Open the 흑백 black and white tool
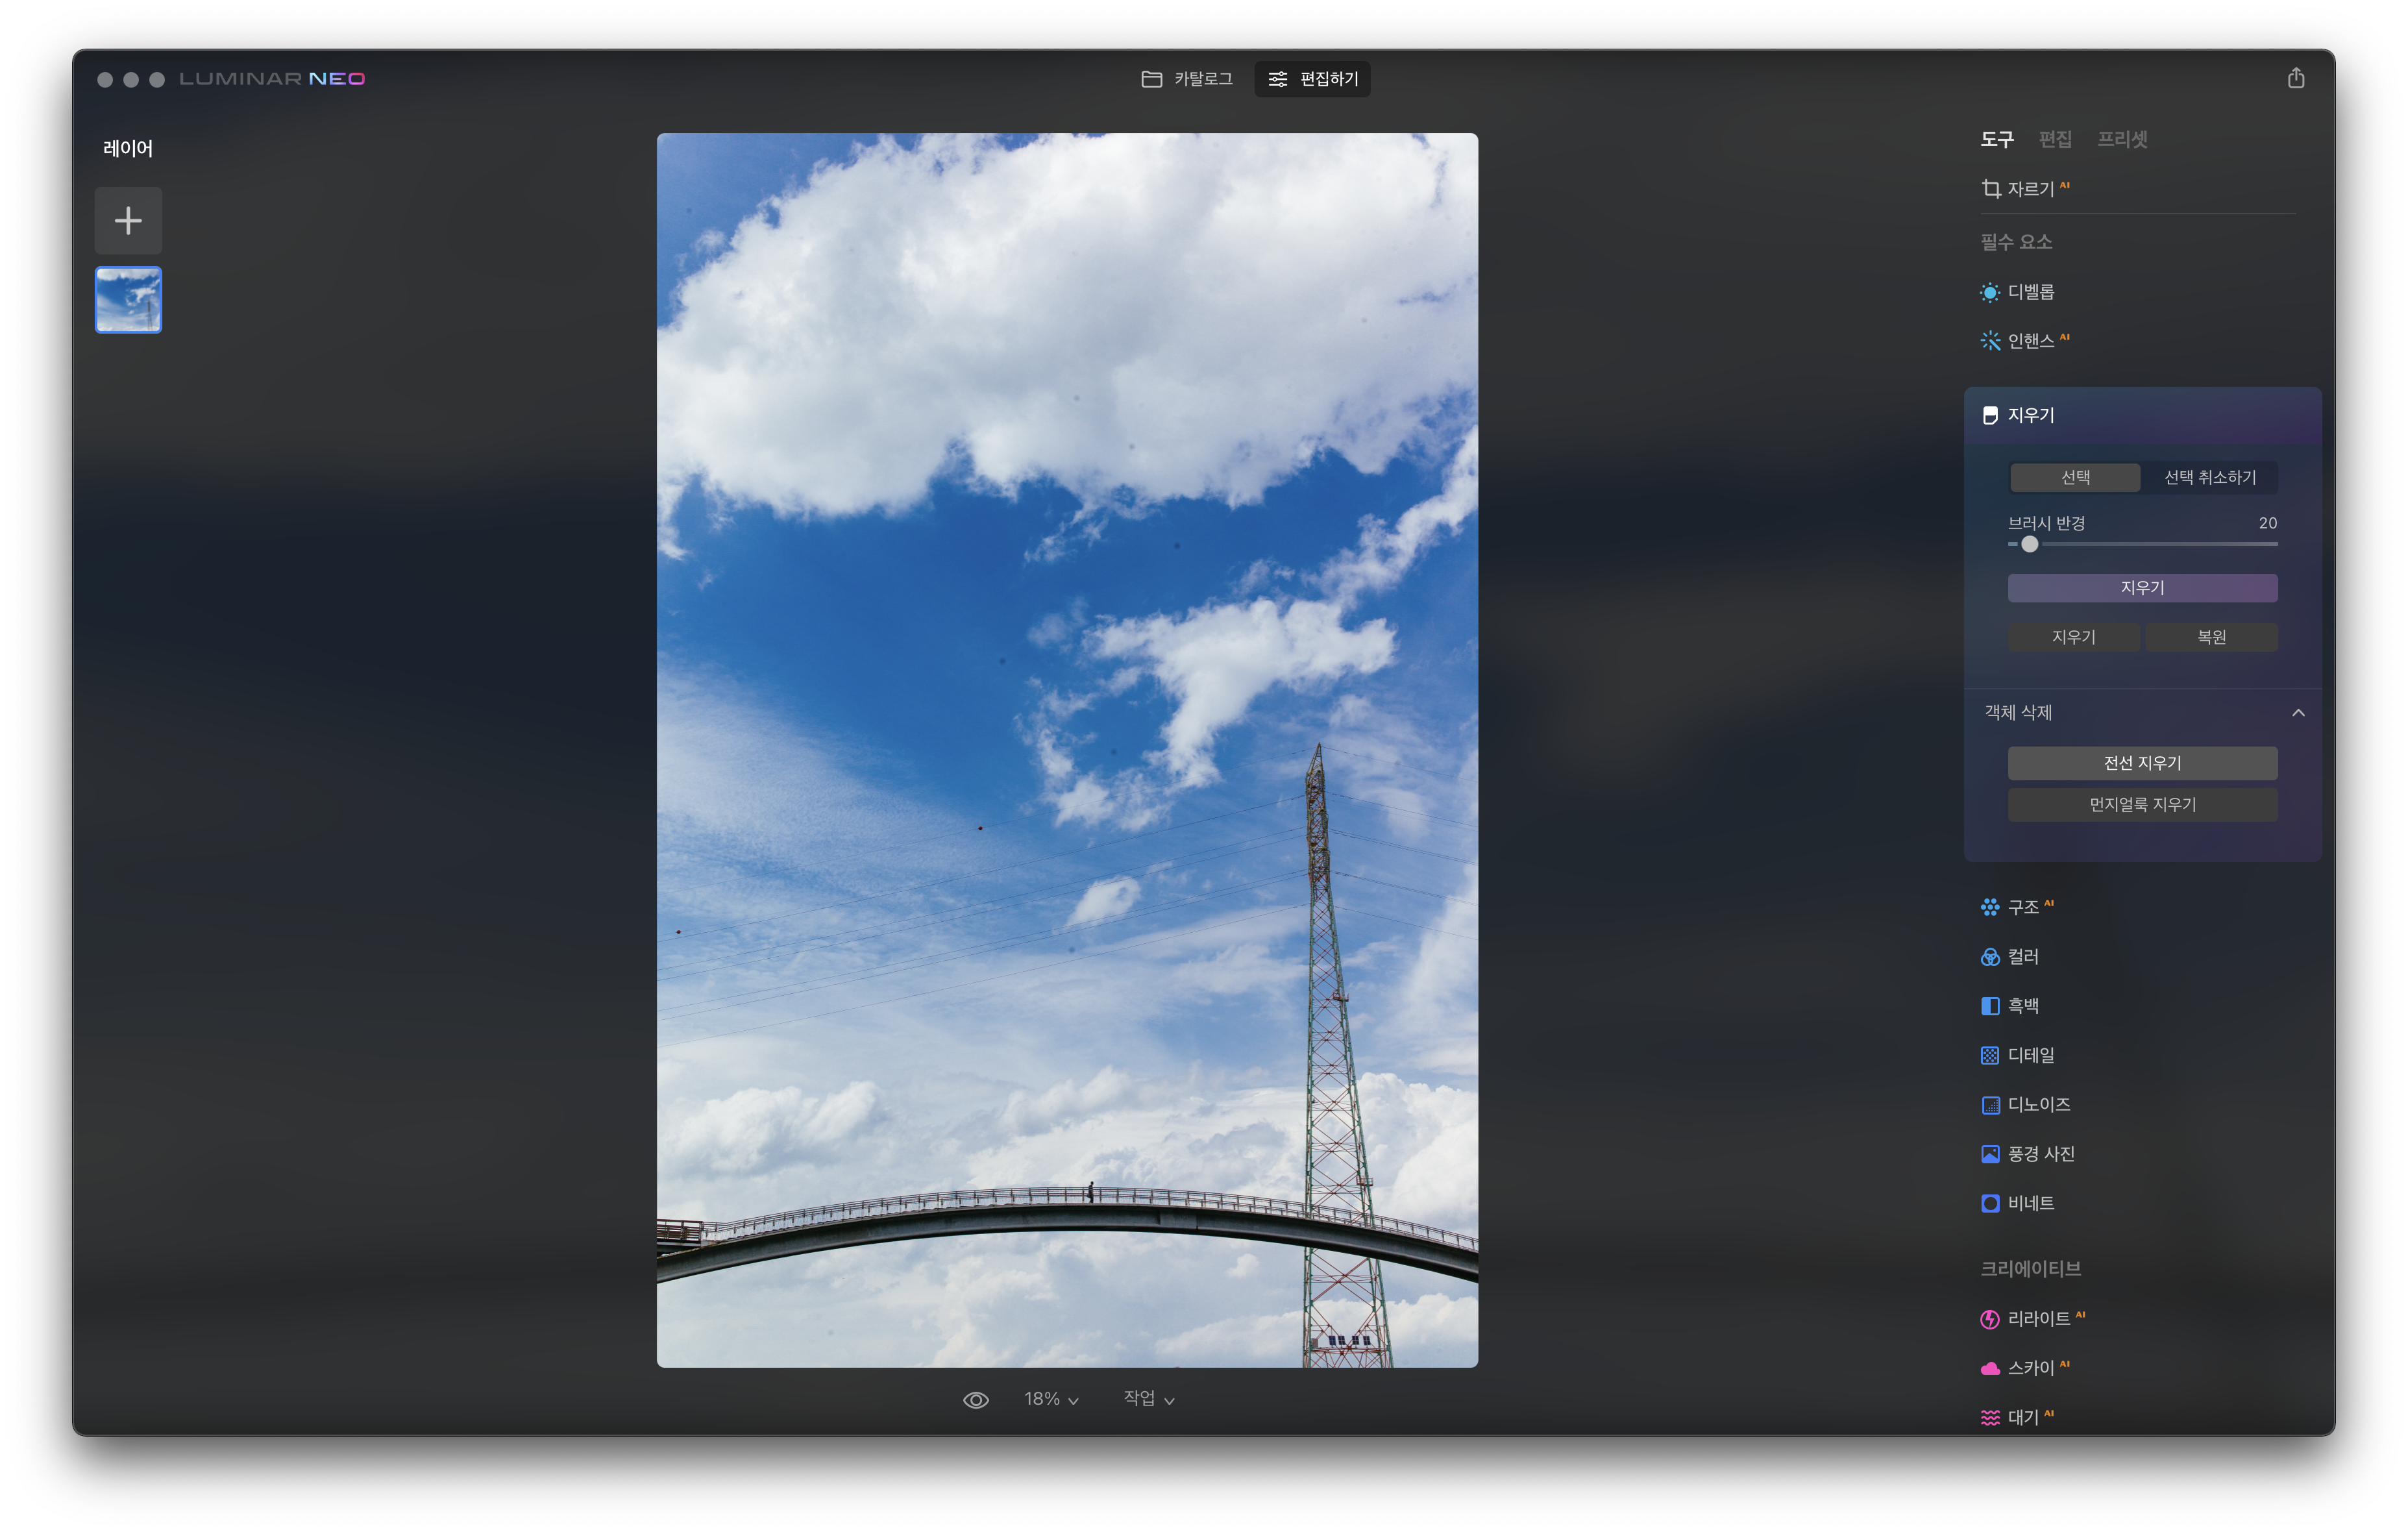 point(2021,1006)
